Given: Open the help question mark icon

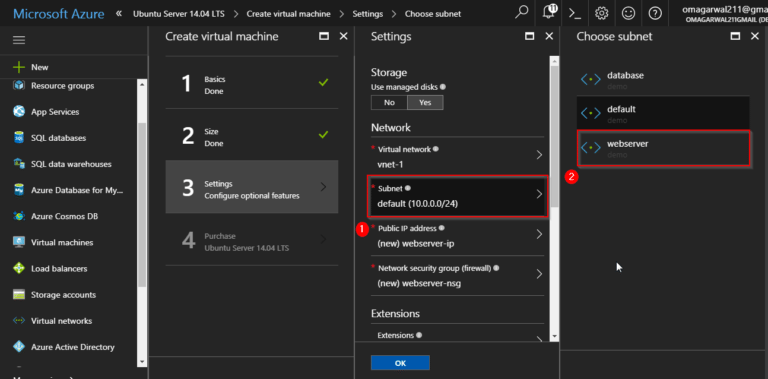Looking at the screenshot, I should click(655, 13).
